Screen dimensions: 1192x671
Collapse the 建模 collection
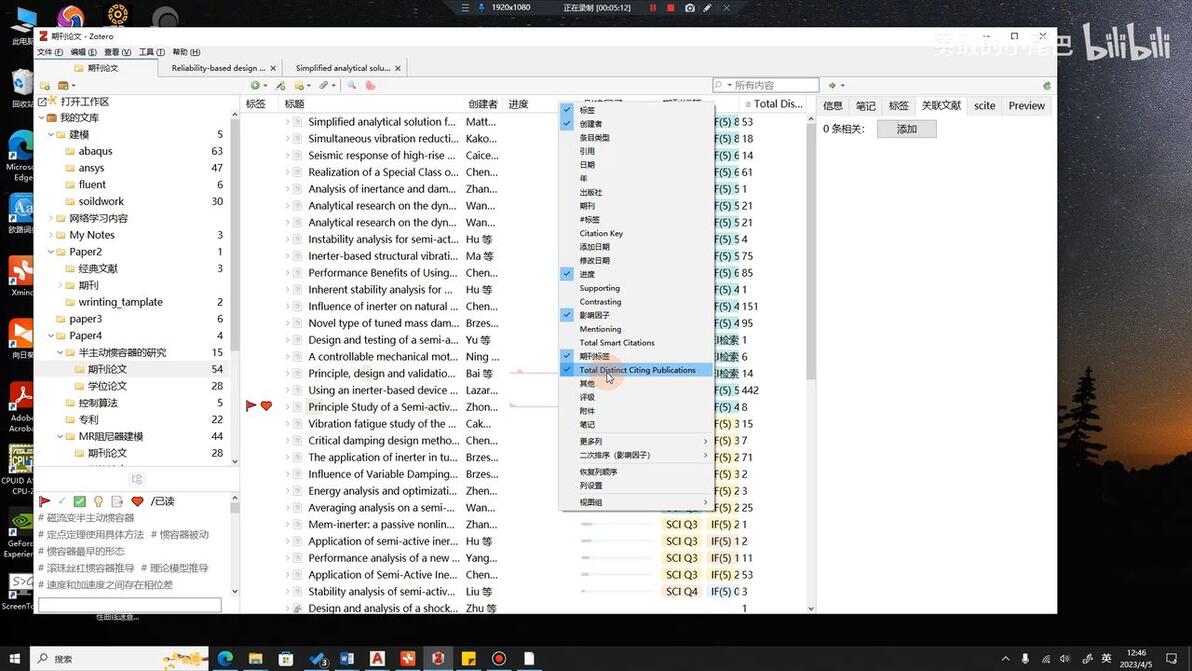point(51,135)
